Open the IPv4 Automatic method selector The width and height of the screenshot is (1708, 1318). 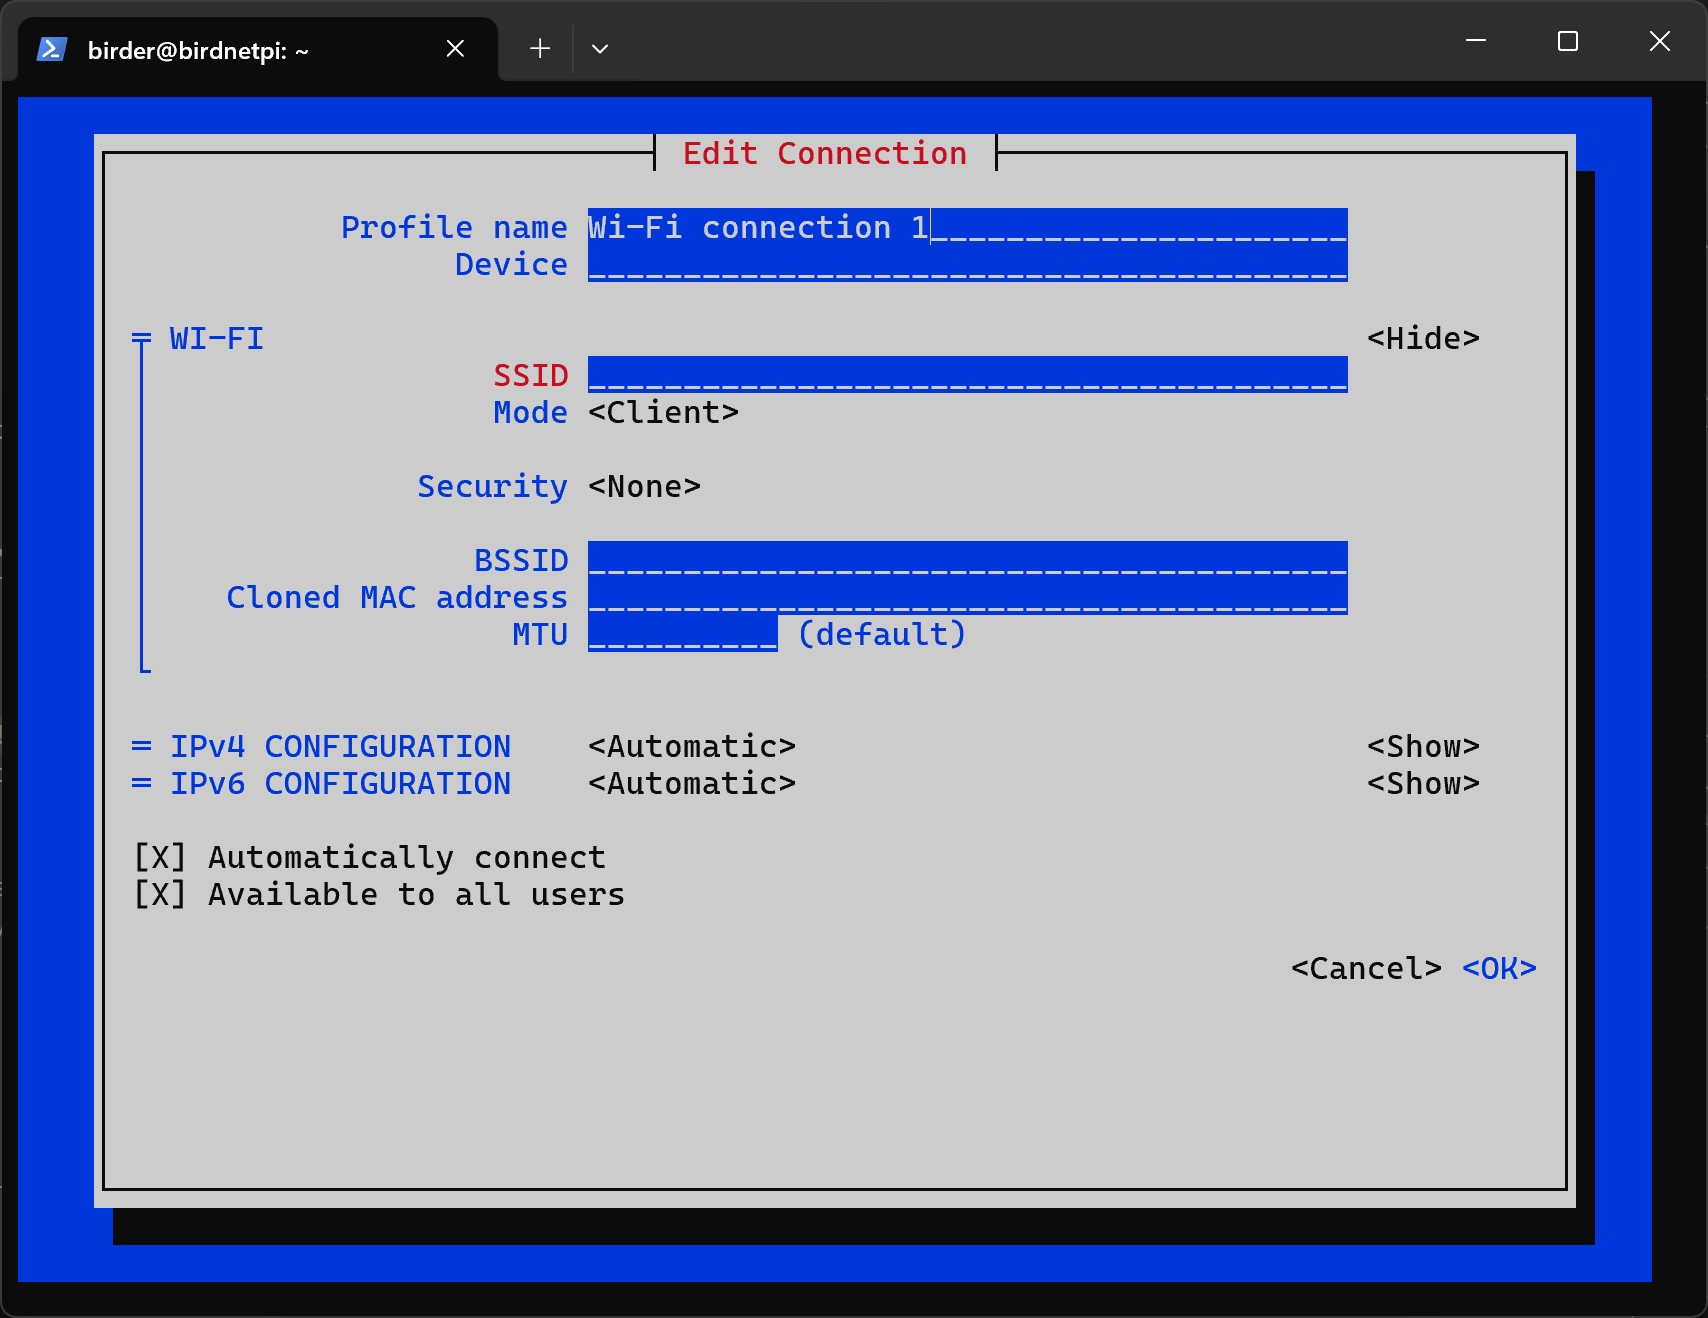691,747
